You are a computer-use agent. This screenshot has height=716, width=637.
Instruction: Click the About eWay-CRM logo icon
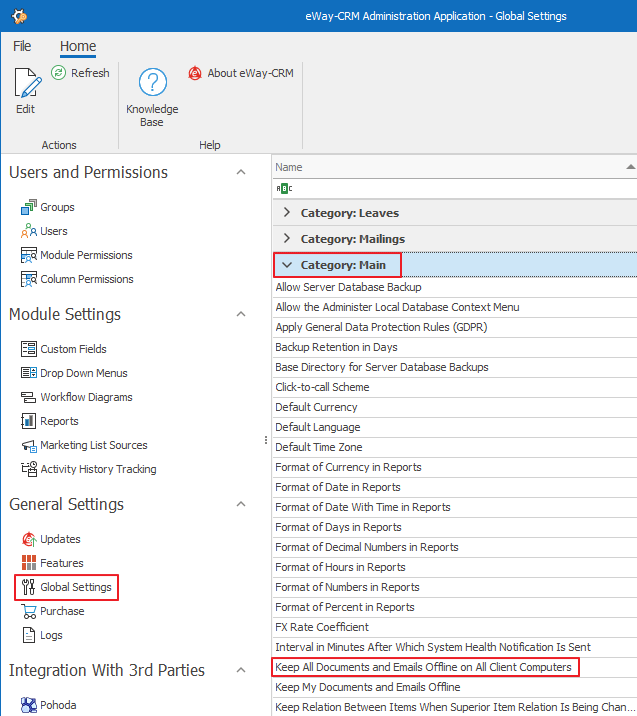[195, 73]
